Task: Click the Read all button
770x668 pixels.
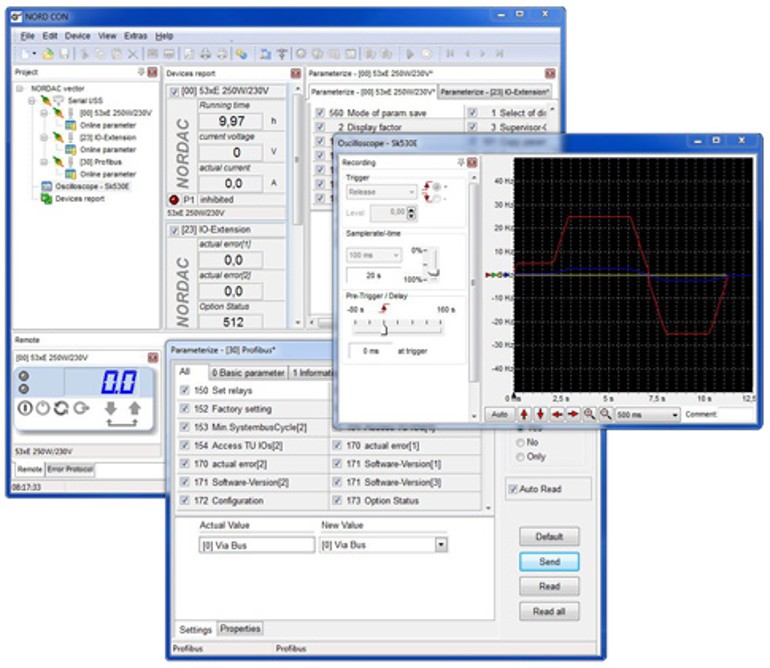Action: (x=549, y=612)
